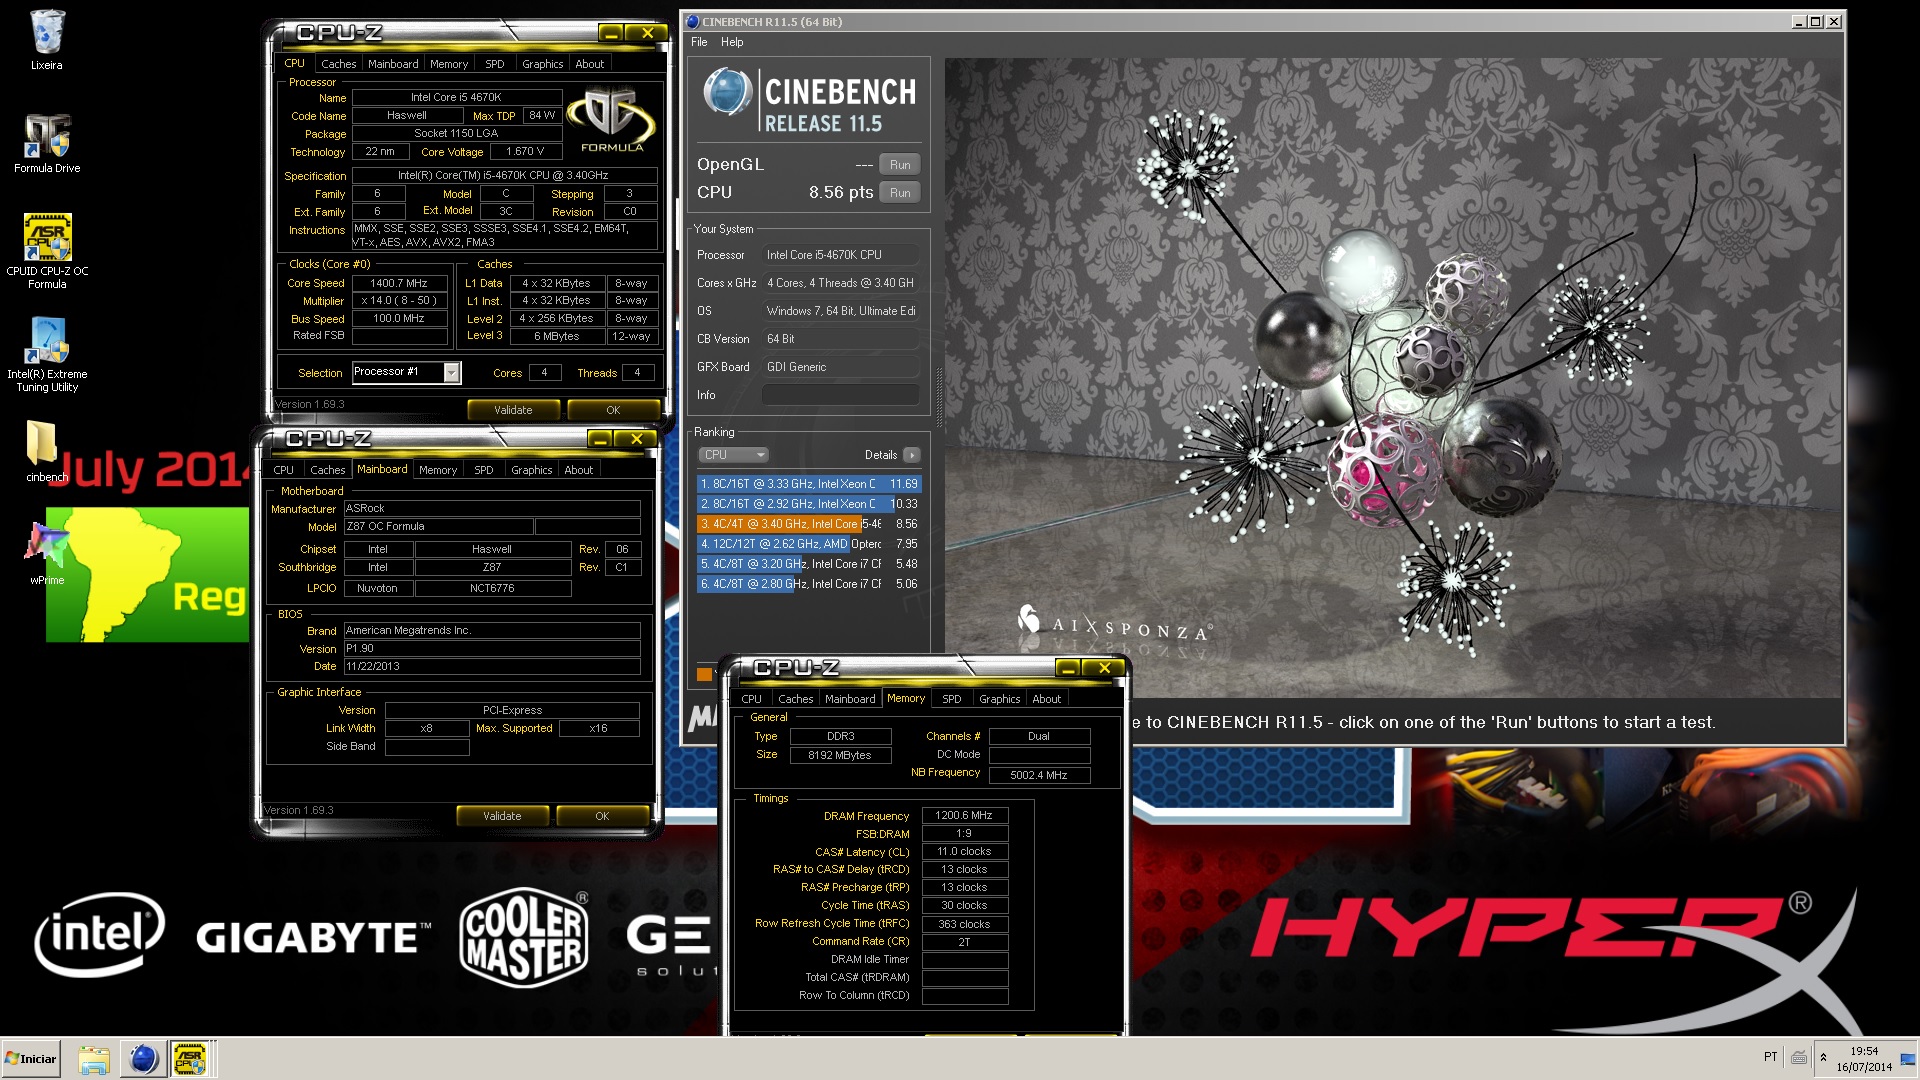Click the Core Voltage value 1.670 V

click(525, 152)
